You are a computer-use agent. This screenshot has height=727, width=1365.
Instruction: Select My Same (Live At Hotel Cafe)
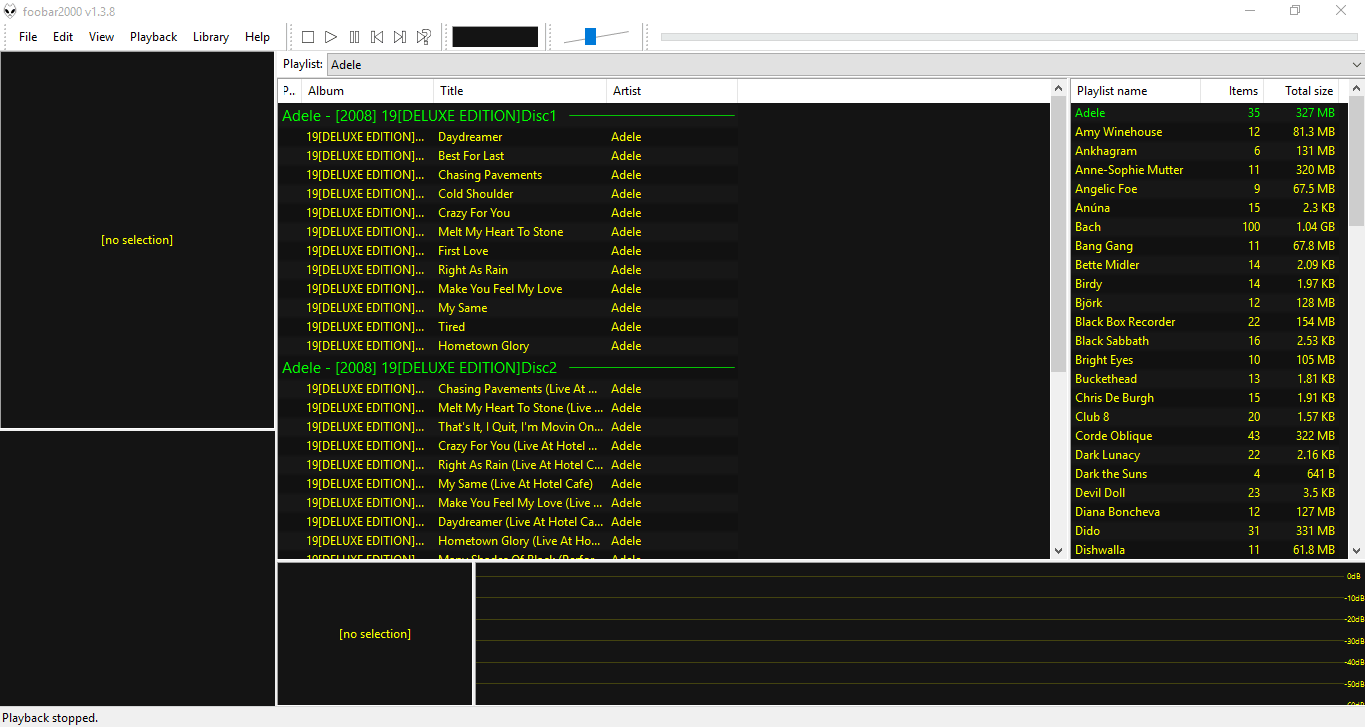(x=508, y=484)
